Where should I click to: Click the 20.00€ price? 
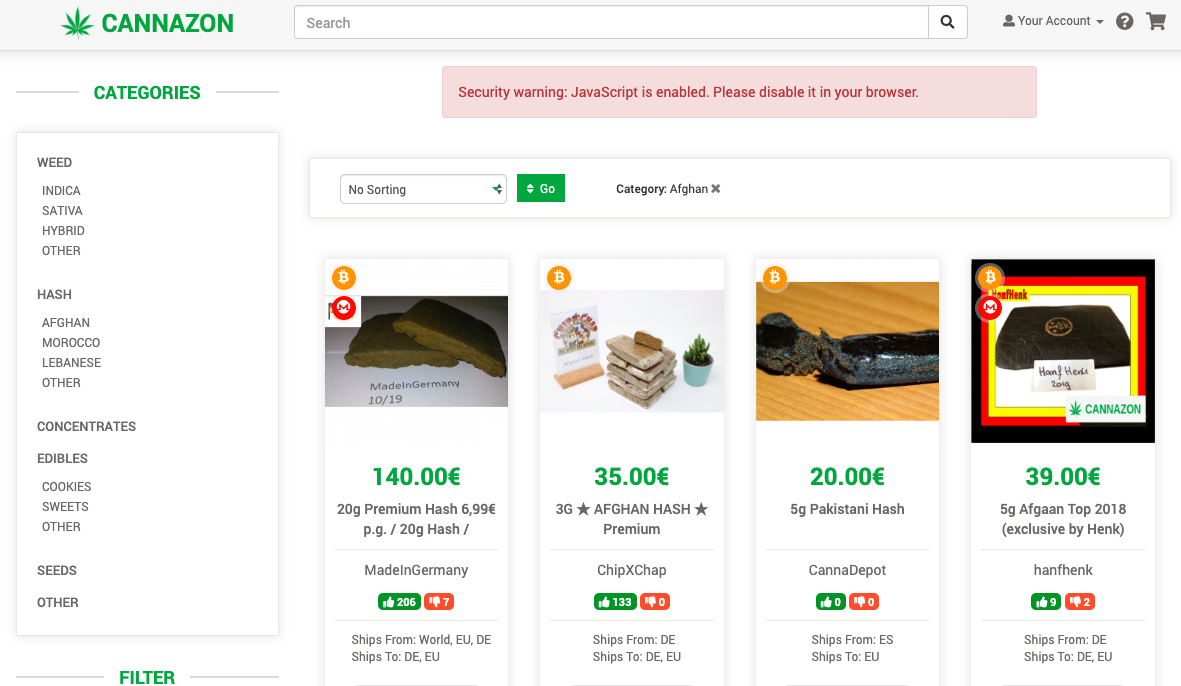pos(847,477)
